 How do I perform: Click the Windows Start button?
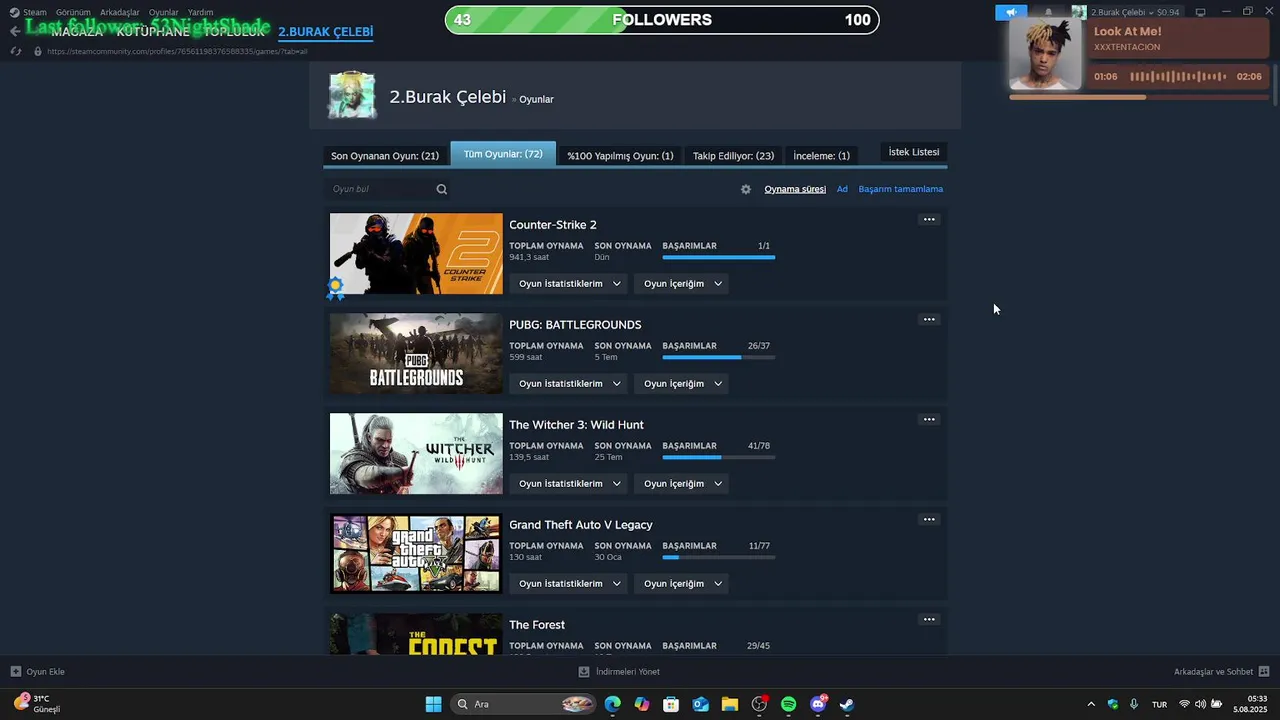point(433,704)
